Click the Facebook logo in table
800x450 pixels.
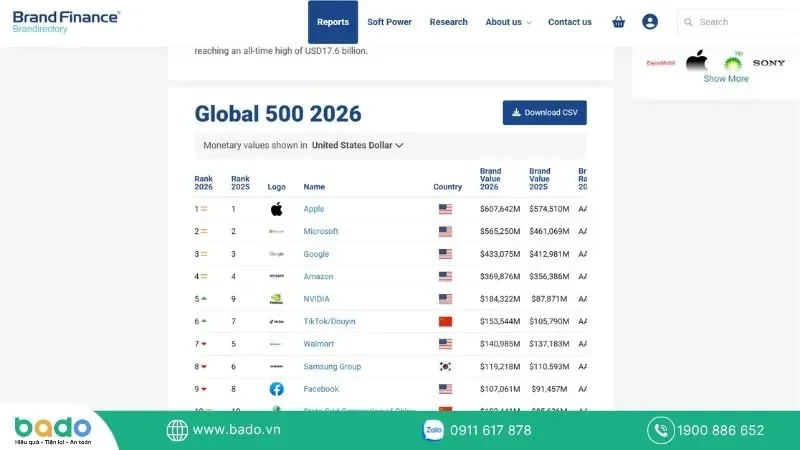tap(277, 389)
